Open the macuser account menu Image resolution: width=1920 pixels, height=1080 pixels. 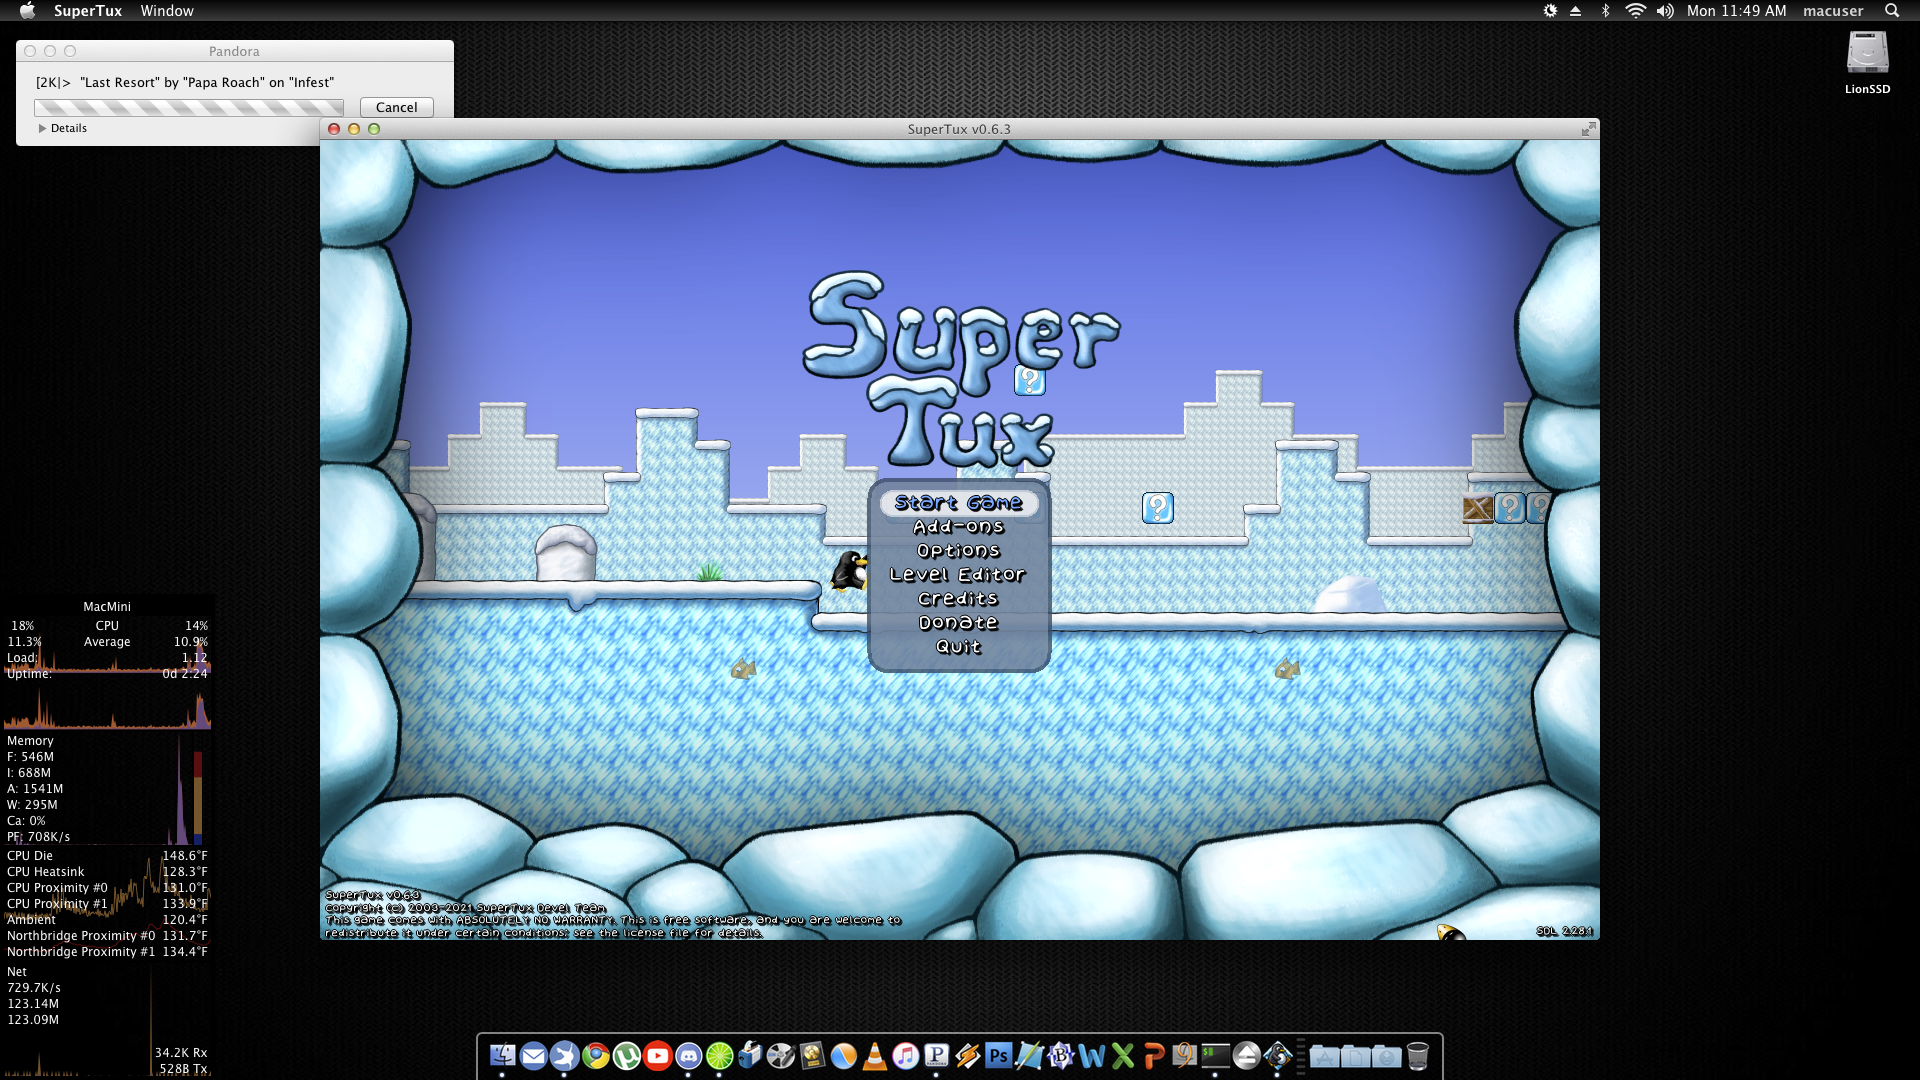(1832, 11)
